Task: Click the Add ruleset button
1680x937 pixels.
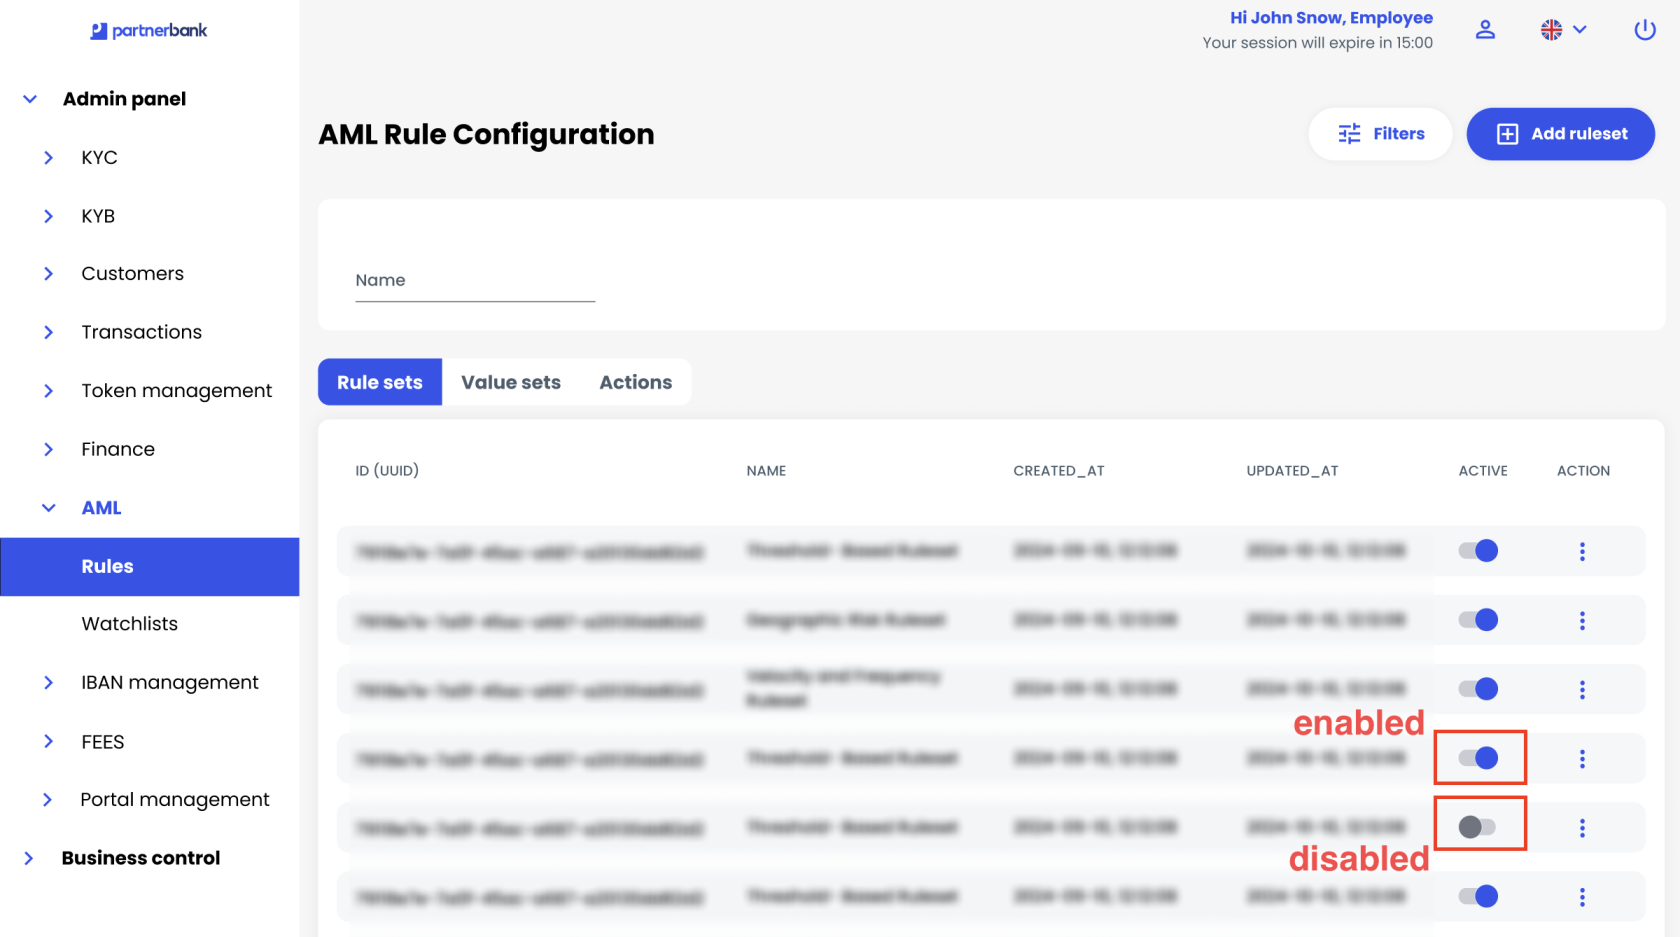Action: tap(1560, 134)
